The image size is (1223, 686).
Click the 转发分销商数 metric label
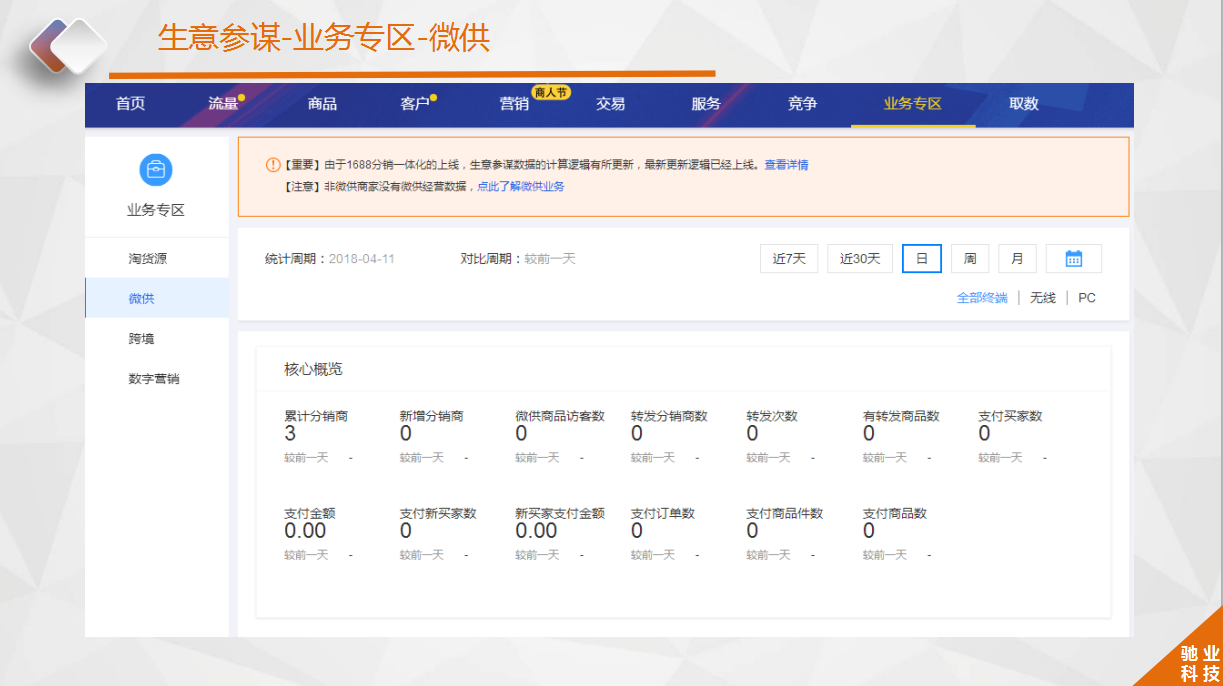point(669,416)
